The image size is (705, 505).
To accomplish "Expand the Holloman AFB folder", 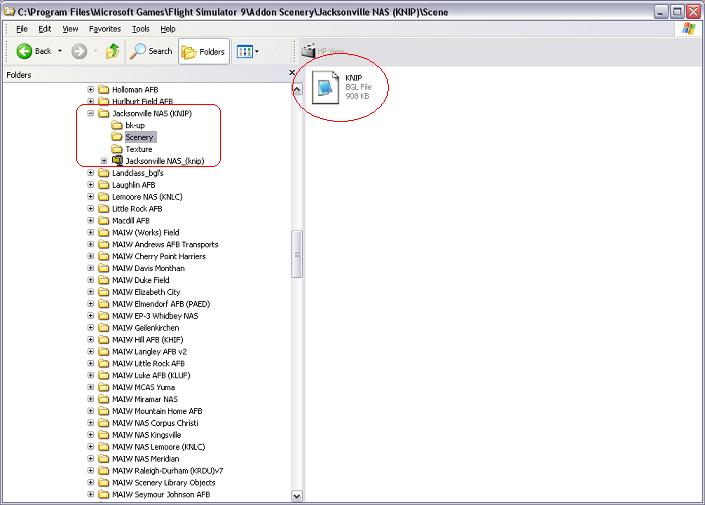I will 91,89.
